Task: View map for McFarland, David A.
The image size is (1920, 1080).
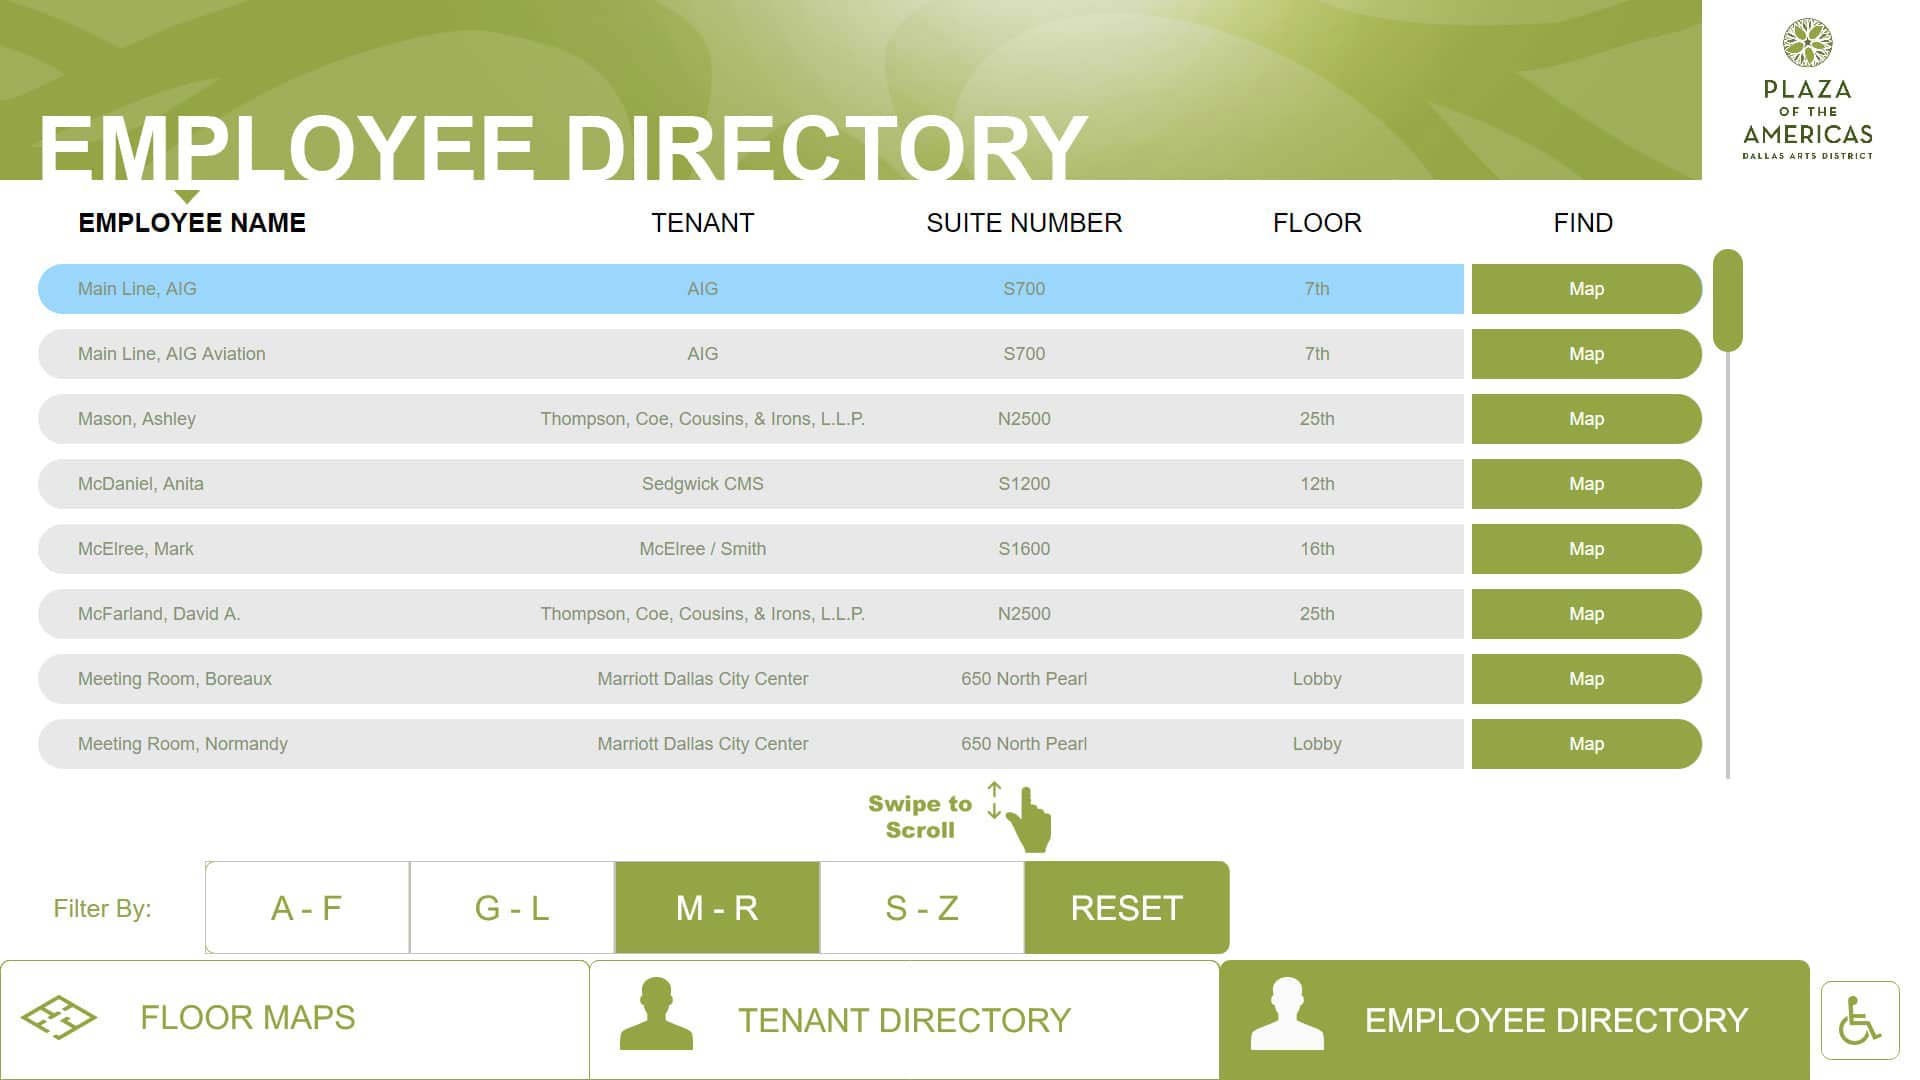Action: [x=1586, y=614]
